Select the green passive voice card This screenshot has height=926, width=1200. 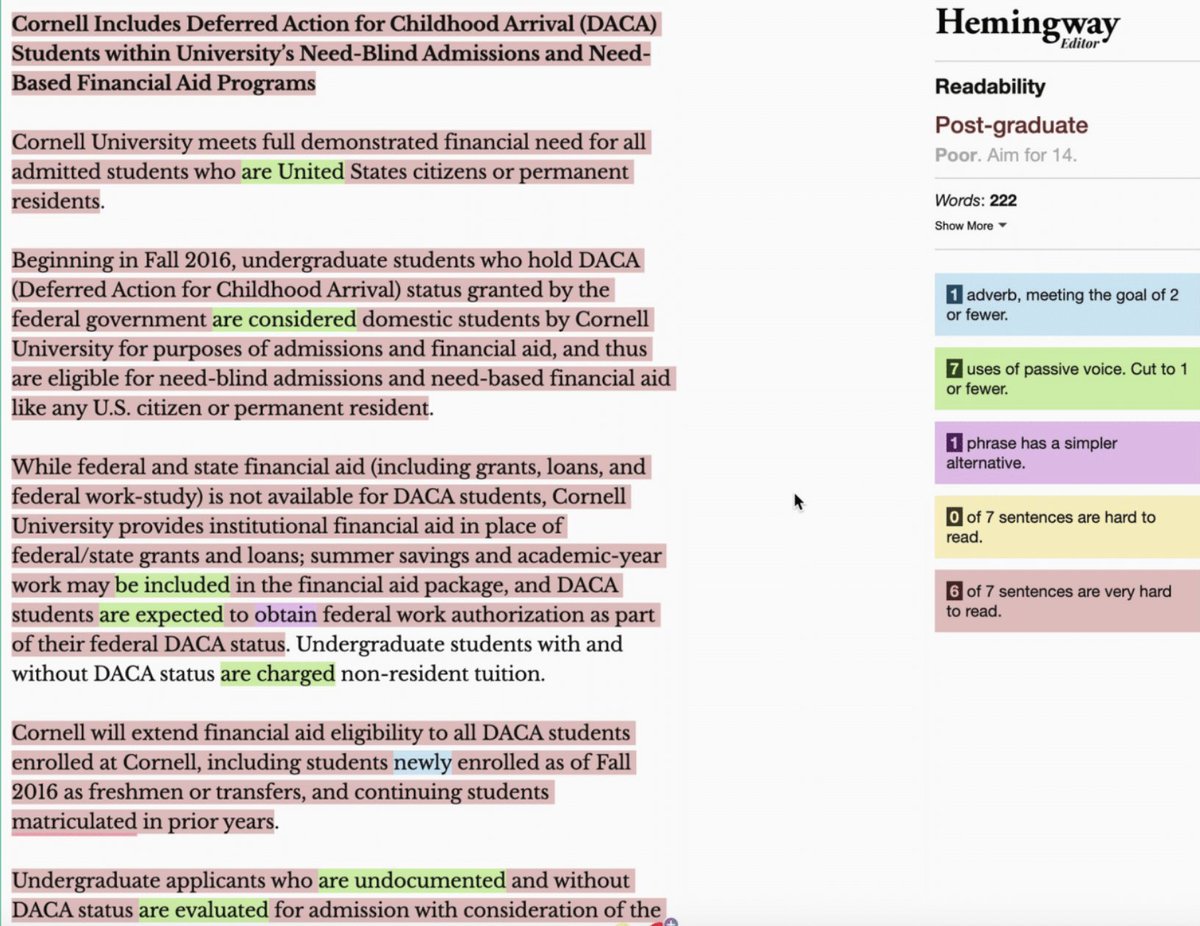(x=1067, y=379)
